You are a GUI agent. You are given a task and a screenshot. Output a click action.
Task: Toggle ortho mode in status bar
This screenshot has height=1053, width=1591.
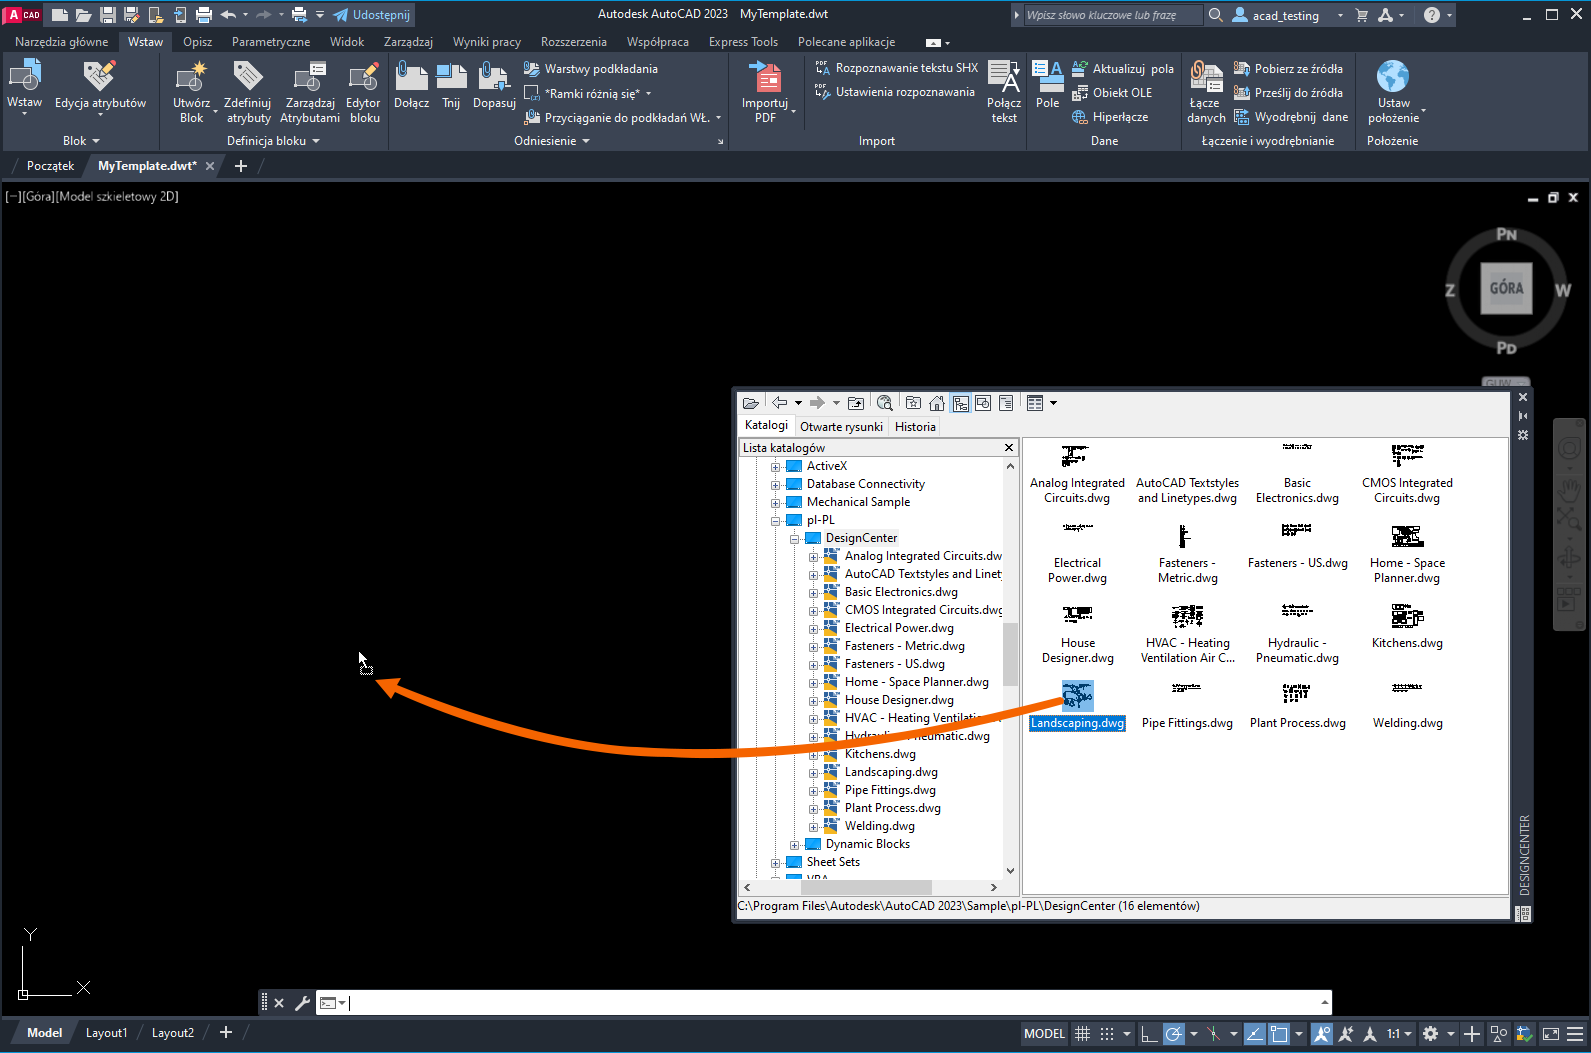(x=1149, y=1034)
